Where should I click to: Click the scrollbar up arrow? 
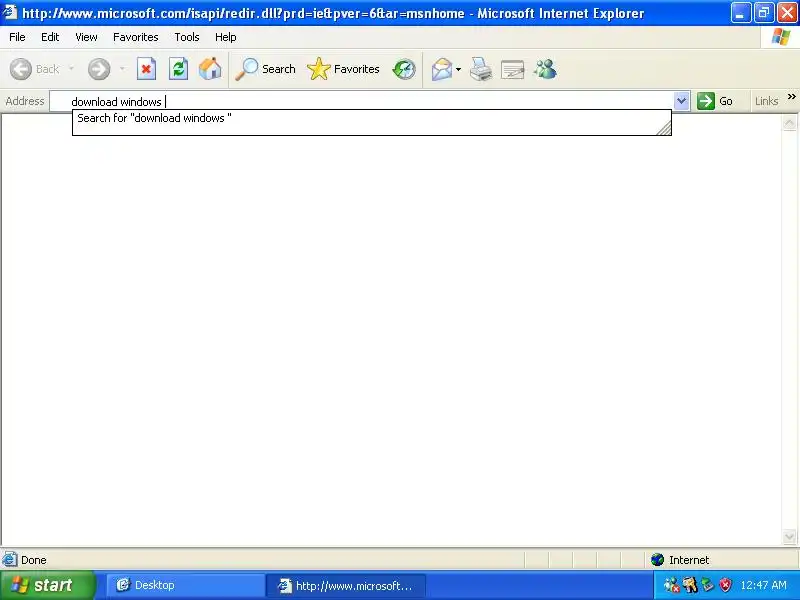click(x=789, y=123)
